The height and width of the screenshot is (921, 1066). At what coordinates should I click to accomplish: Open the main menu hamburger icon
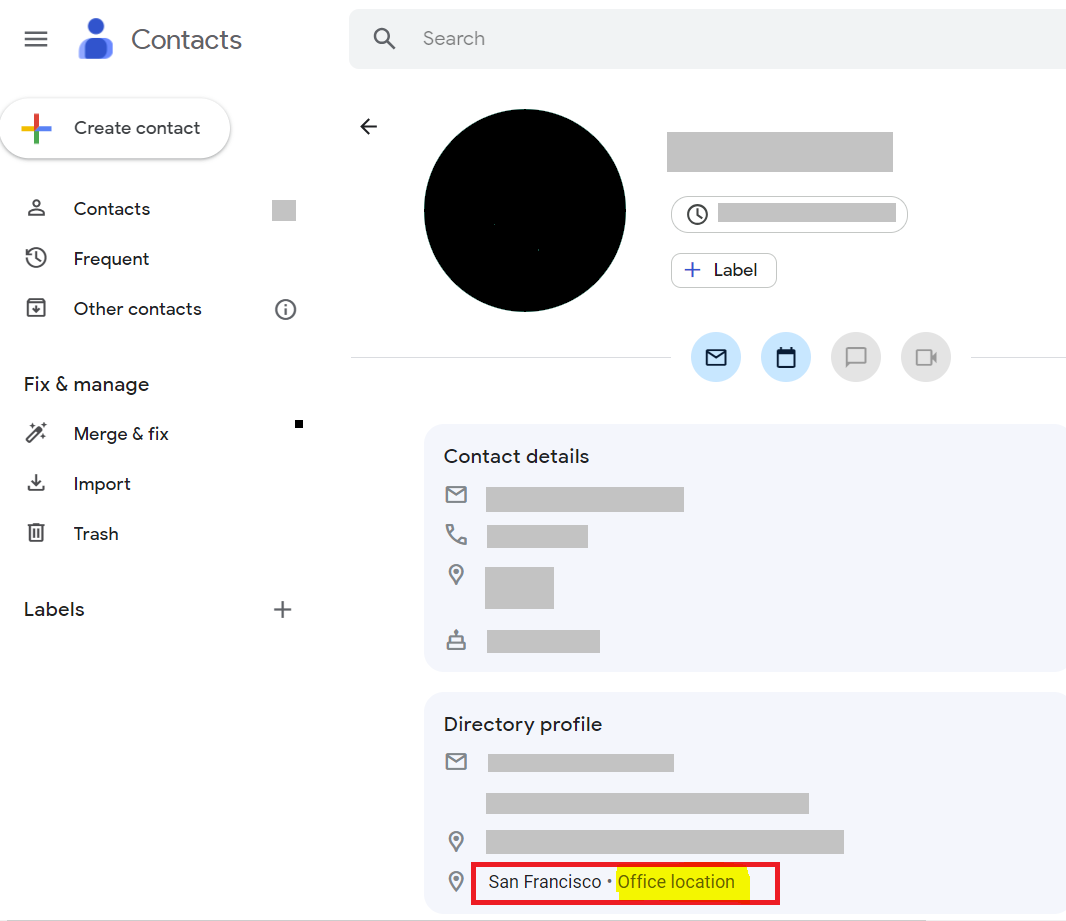tap(36, 39)
